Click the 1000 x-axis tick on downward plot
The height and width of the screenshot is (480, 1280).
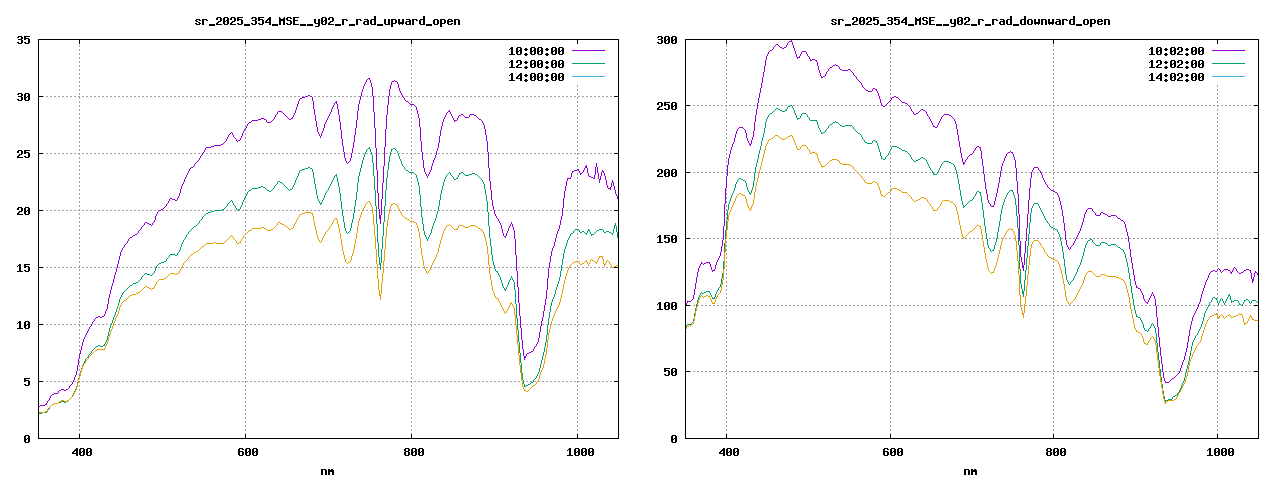click(x=1217, y=452)
